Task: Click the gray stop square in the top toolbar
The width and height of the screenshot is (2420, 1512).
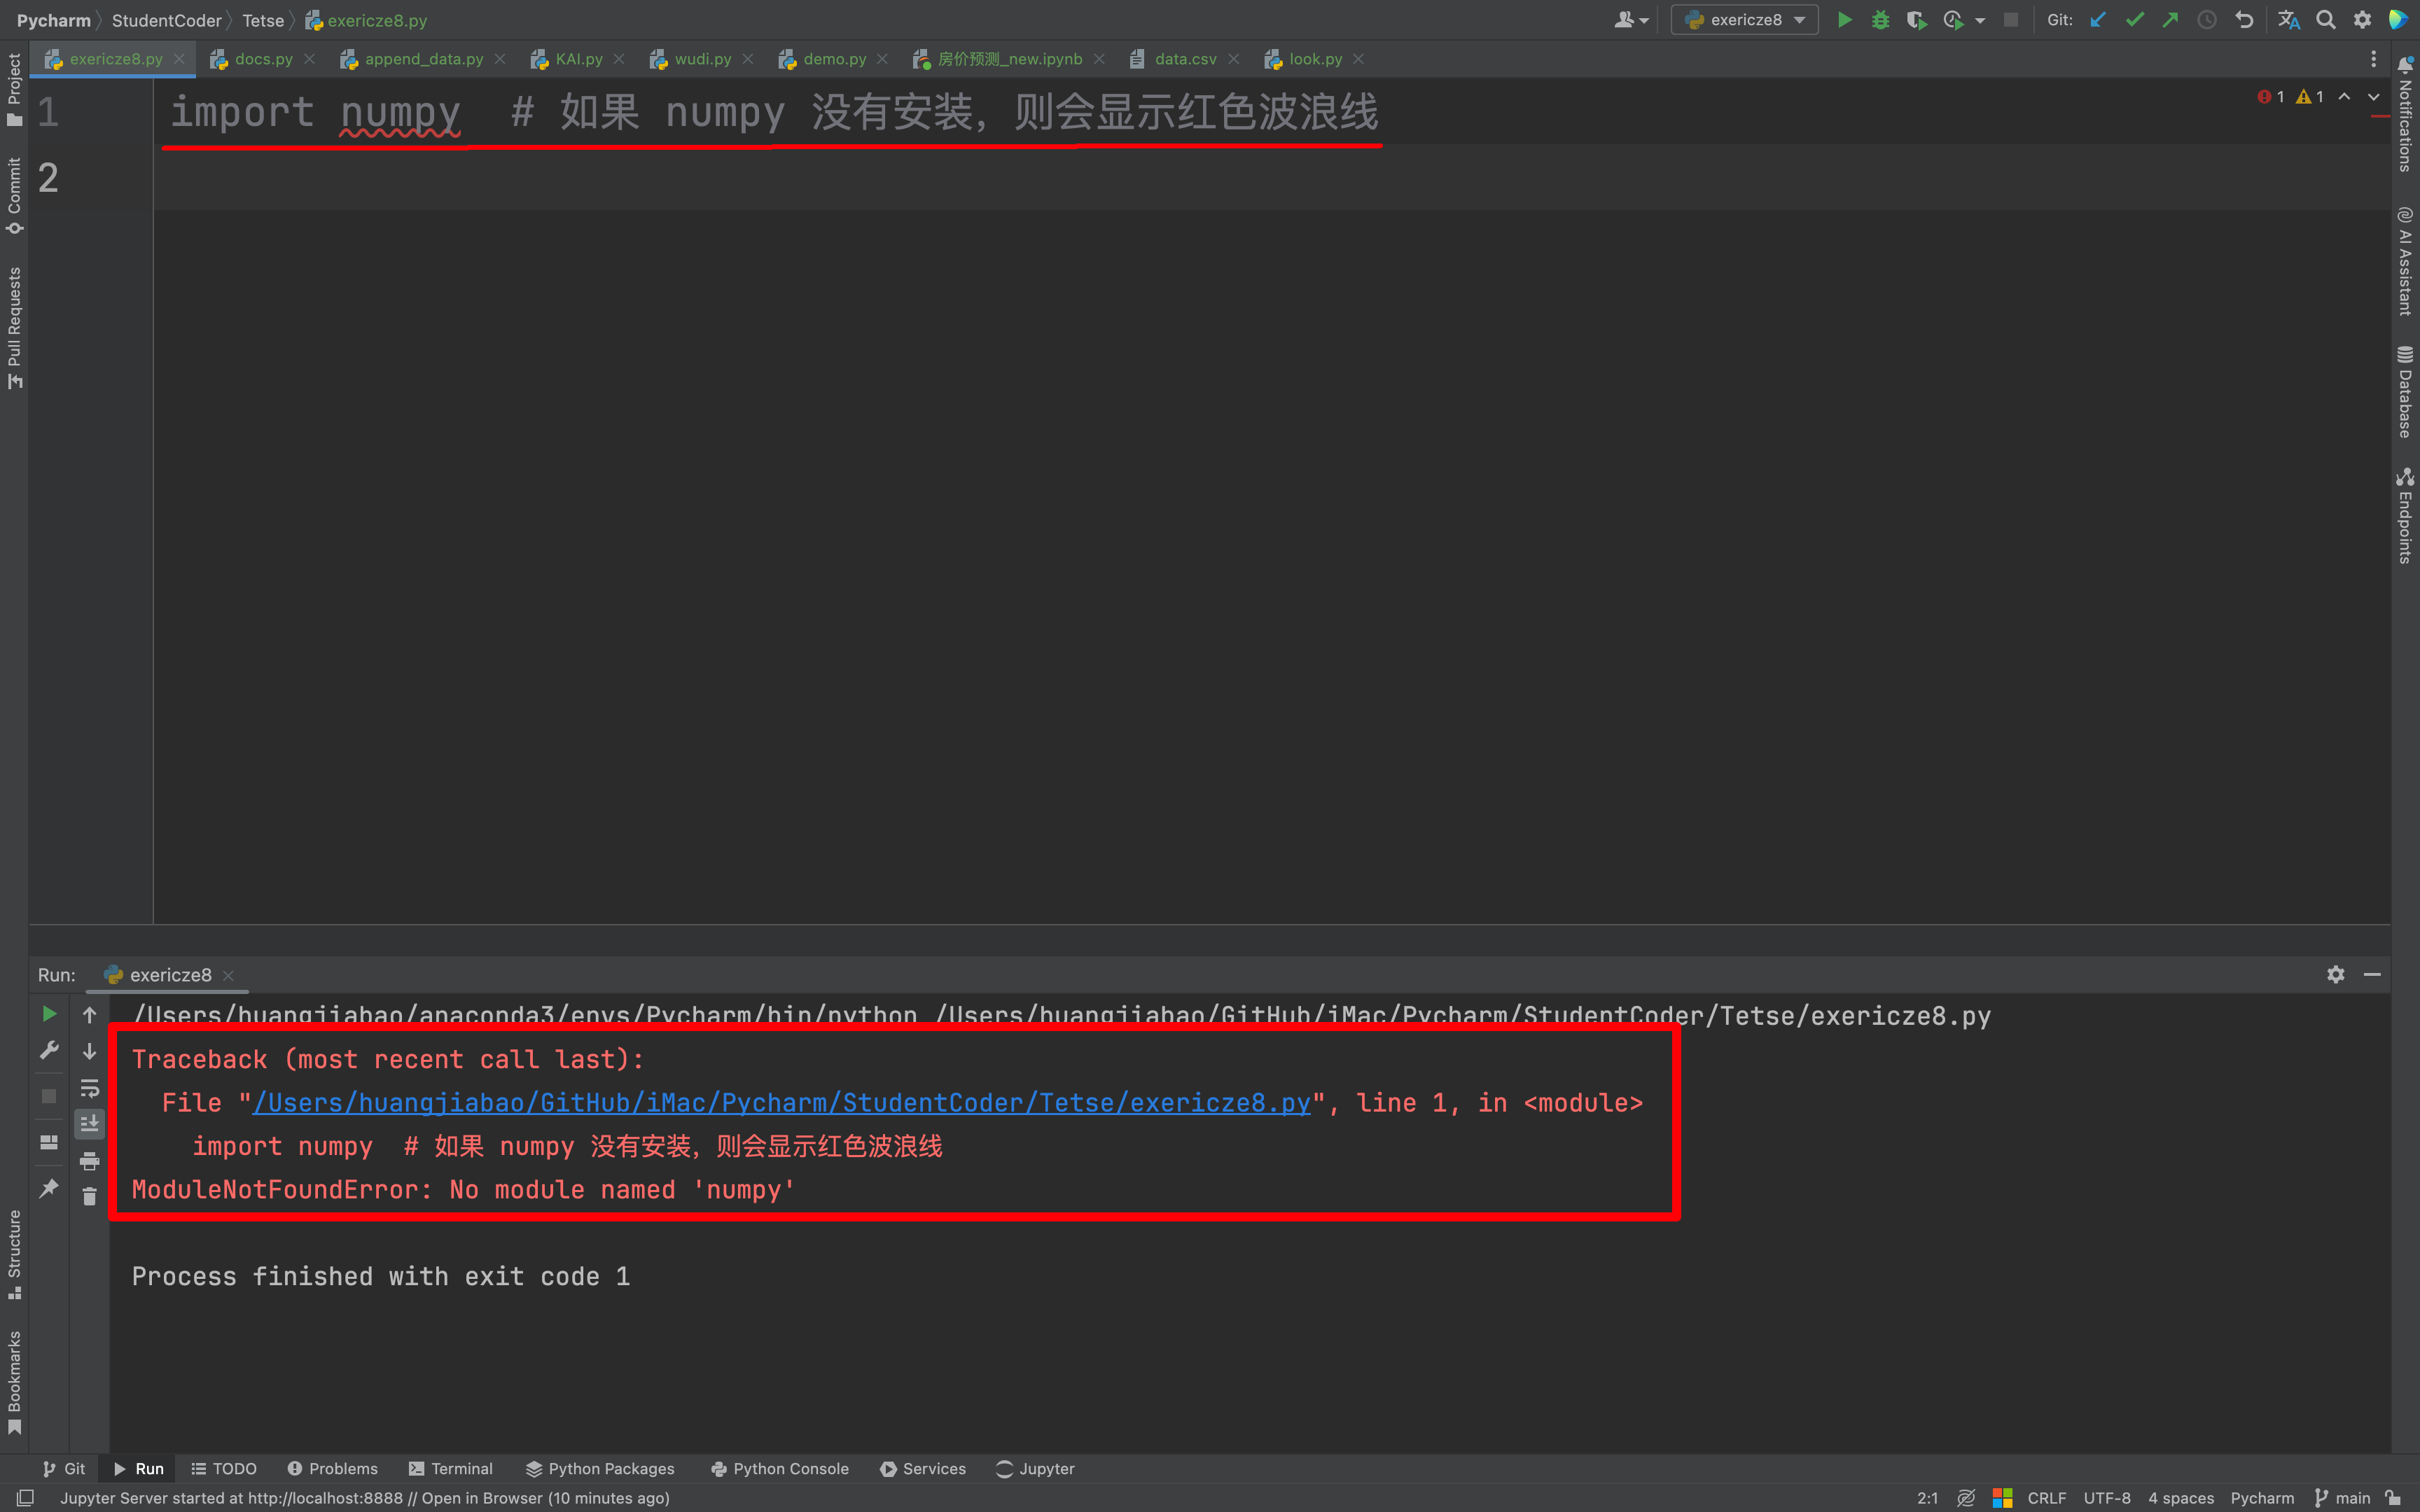Action: [x=2010, y=20]
